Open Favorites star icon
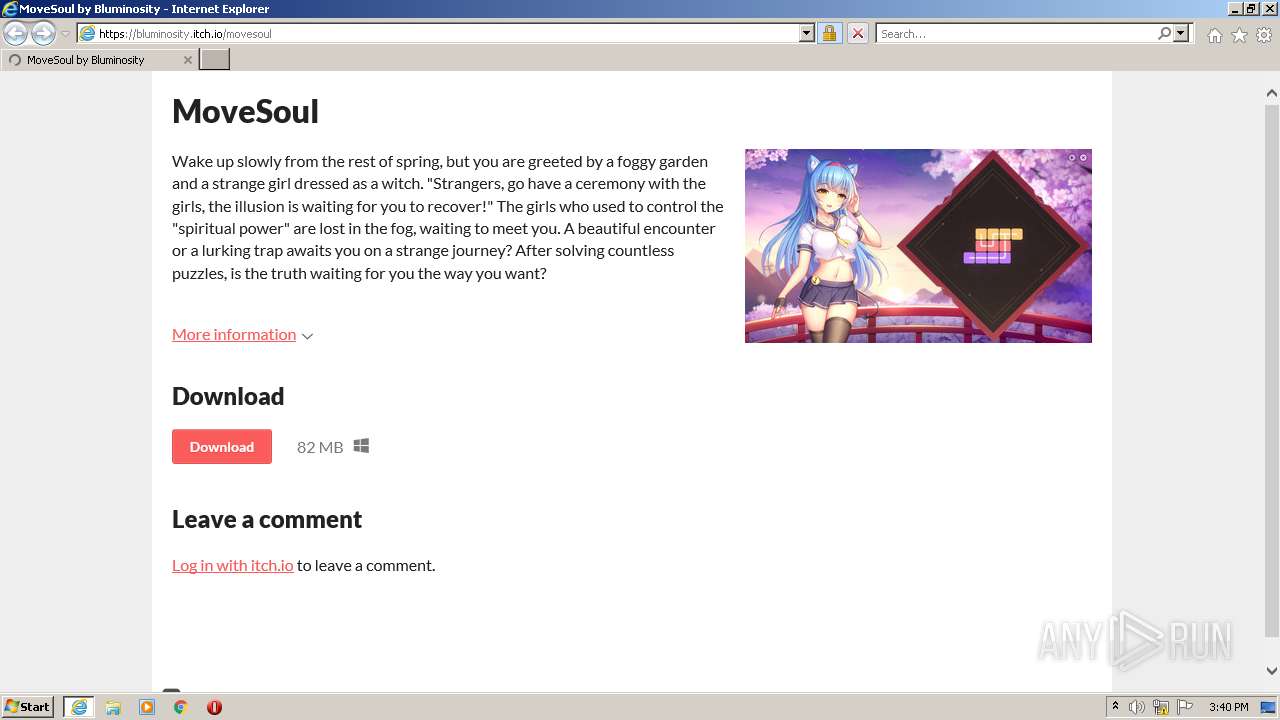The height and width of the screenshot is (720, 1280). tap(1239, 35)
